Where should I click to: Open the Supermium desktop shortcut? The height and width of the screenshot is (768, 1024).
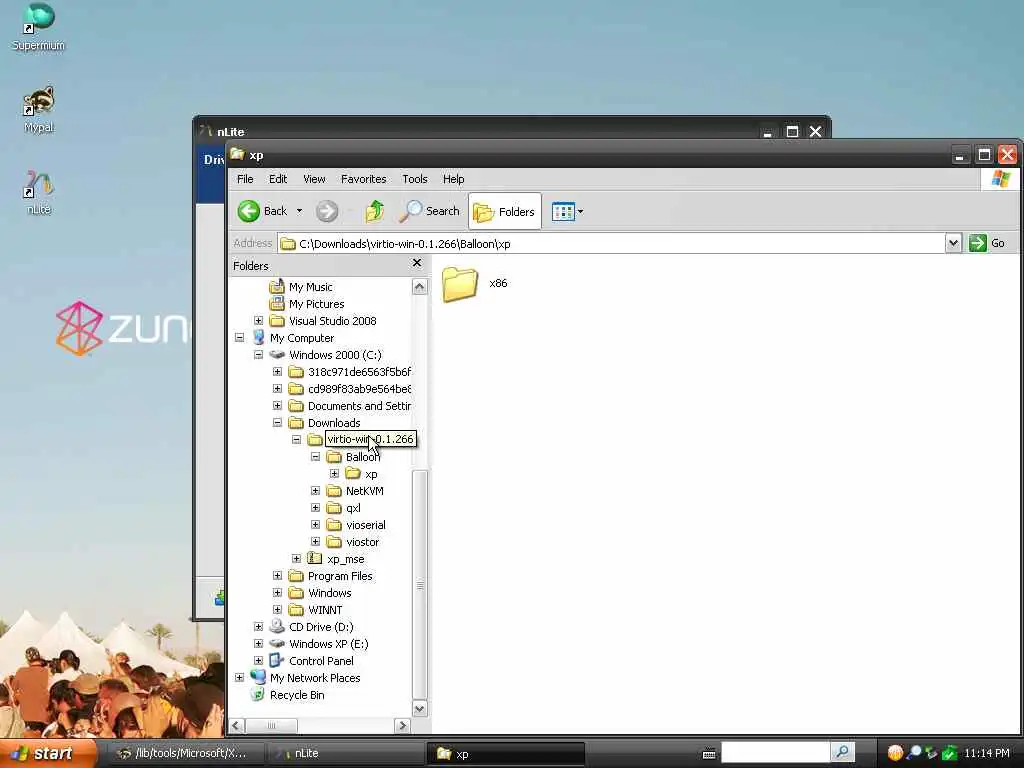click(39, 27)
